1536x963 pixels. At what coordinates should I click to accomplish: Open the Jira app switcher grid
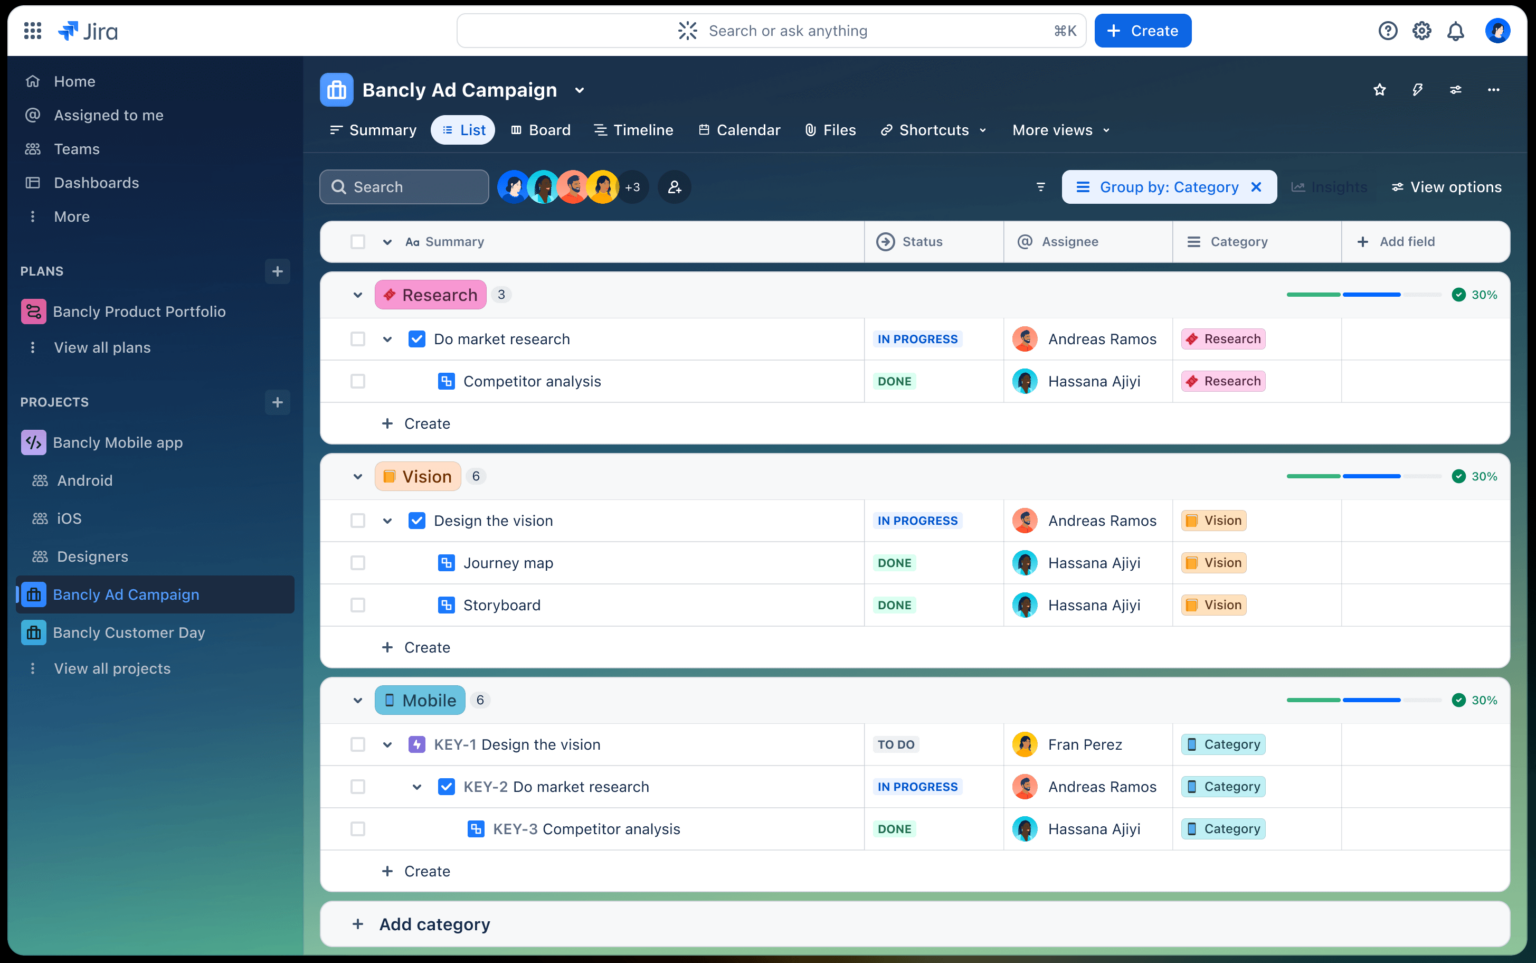point(31,30)
